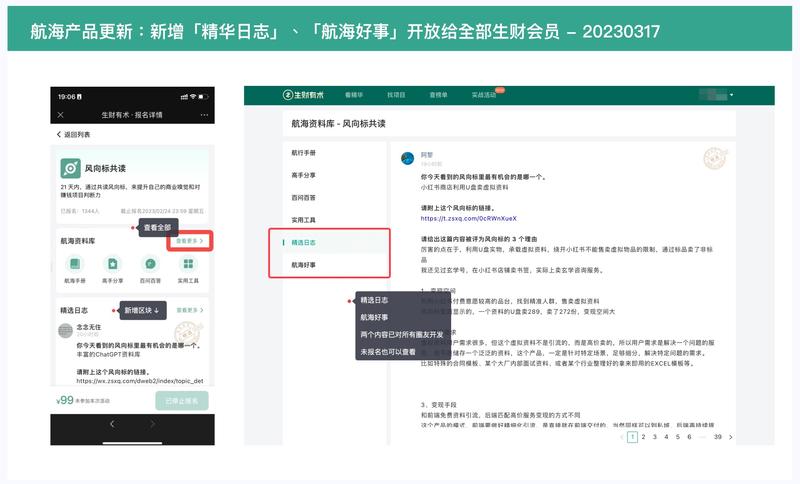Jump to page 39 in pagination

pos(718,437)
